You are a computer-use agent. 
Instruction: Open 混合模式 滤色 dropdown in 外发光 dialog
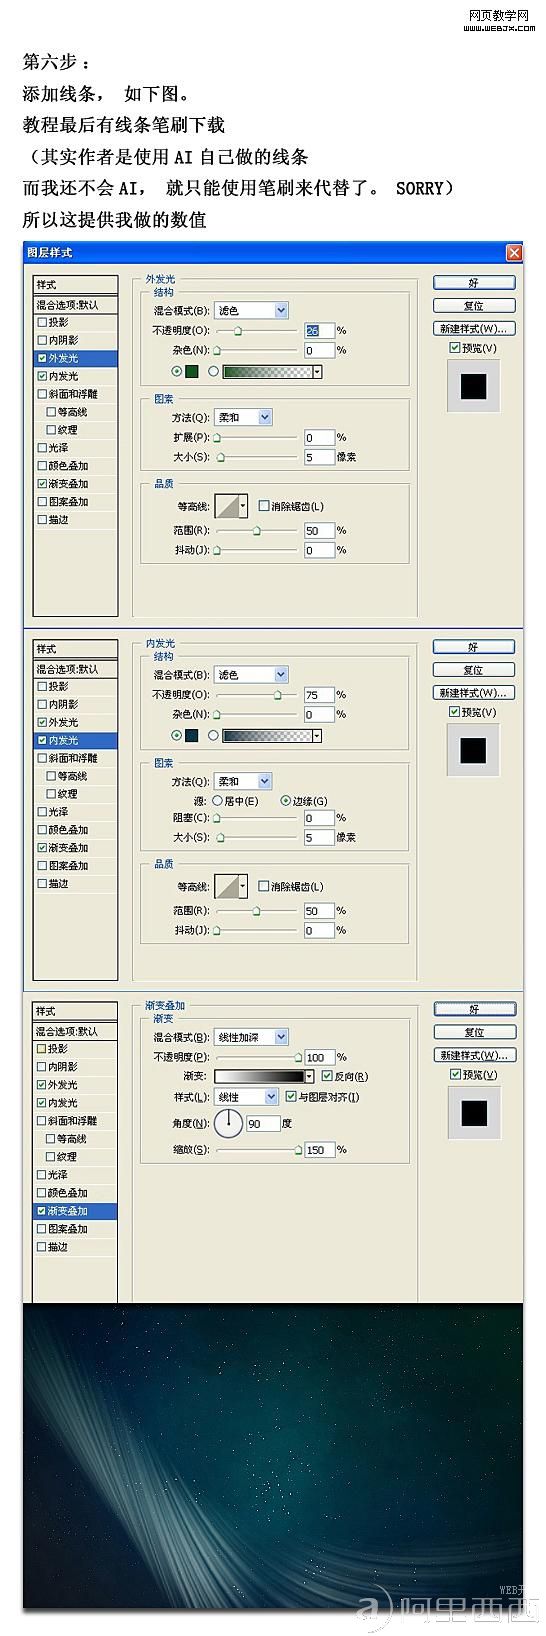(251, 310)
